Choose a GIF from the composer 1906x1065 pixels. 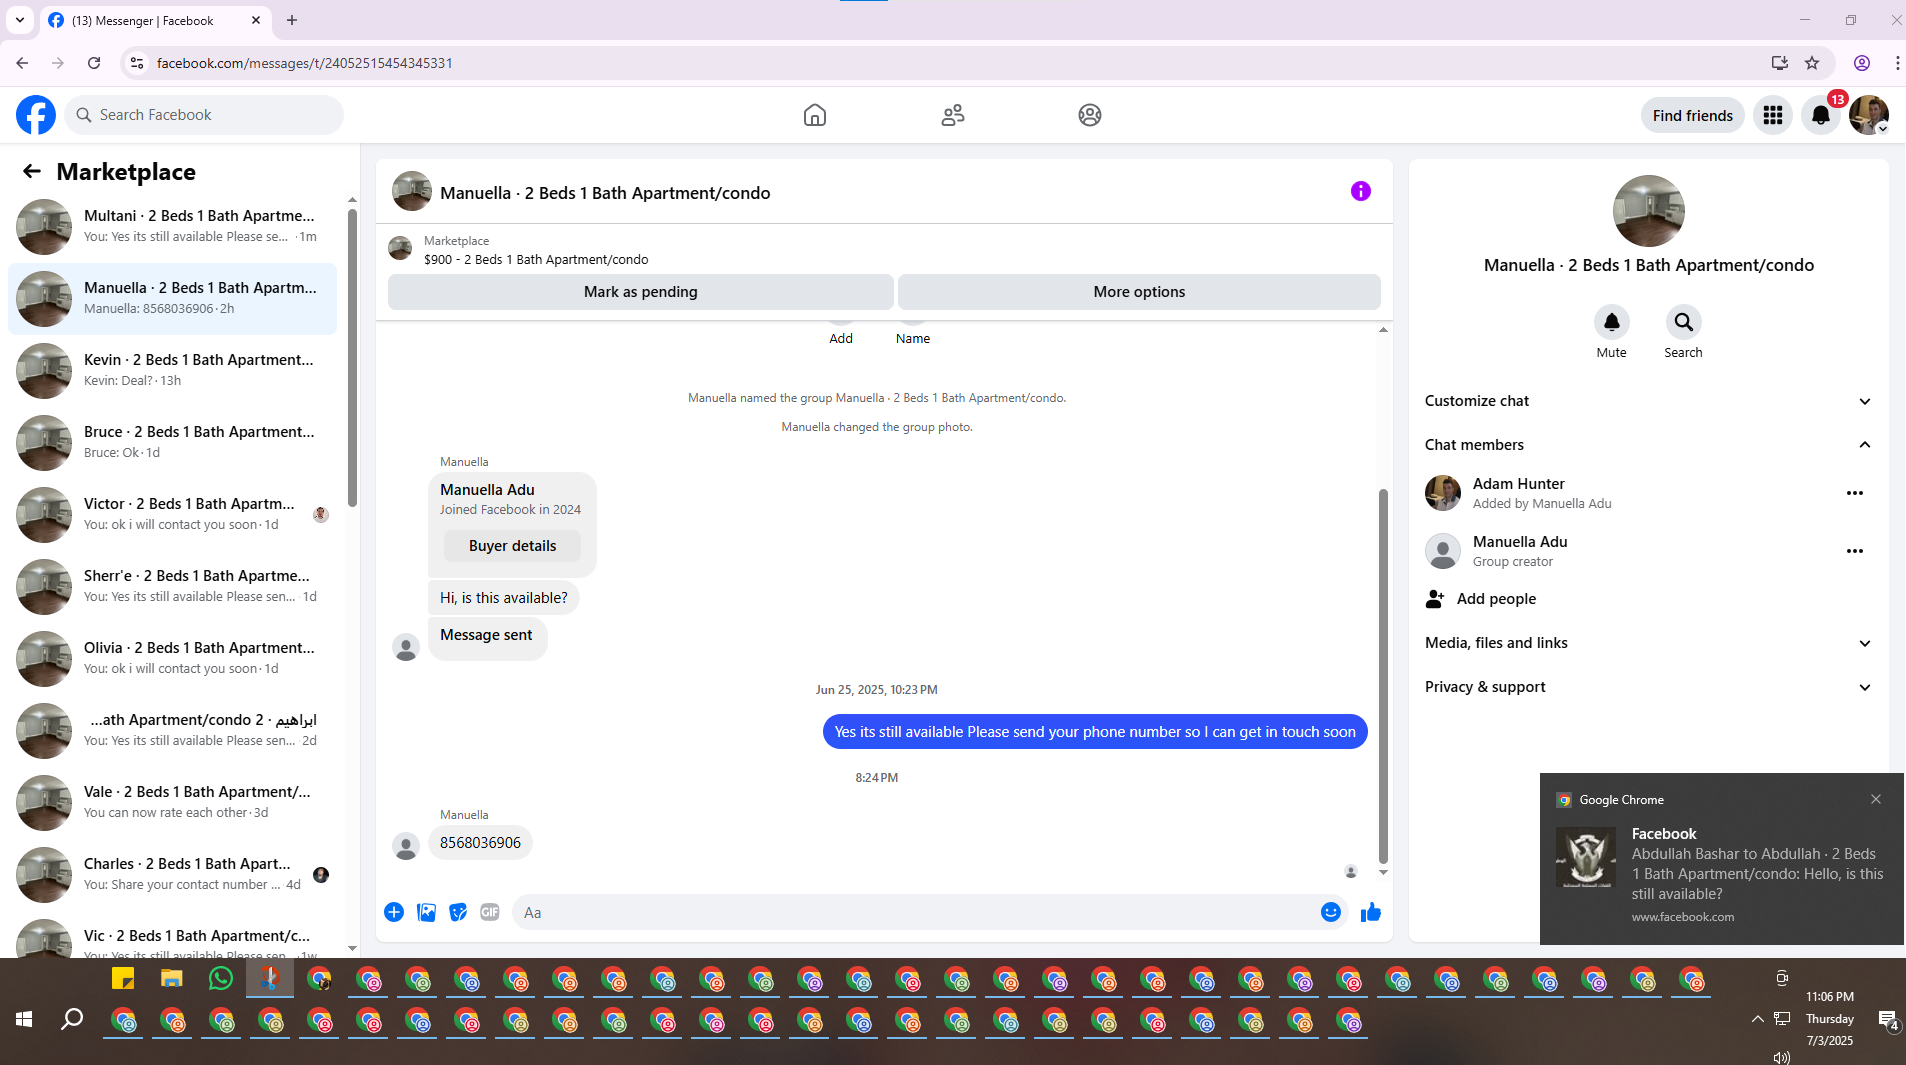click(x=489, y=912)
